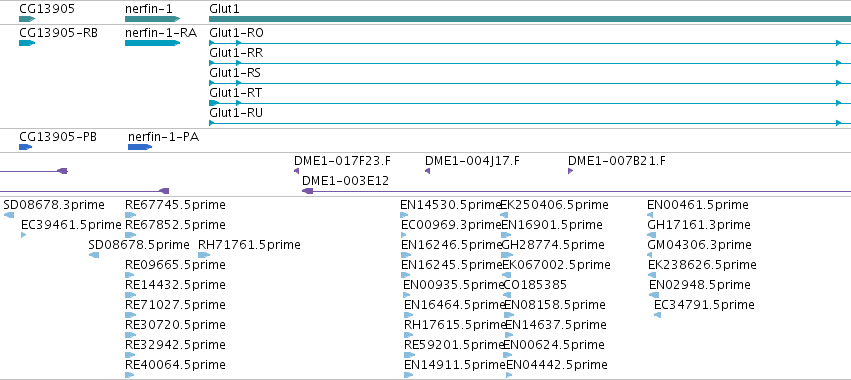851x380 pixels.
Task: Click the EC34791.5prime EST arrow
Action: (x=657, y=315)
